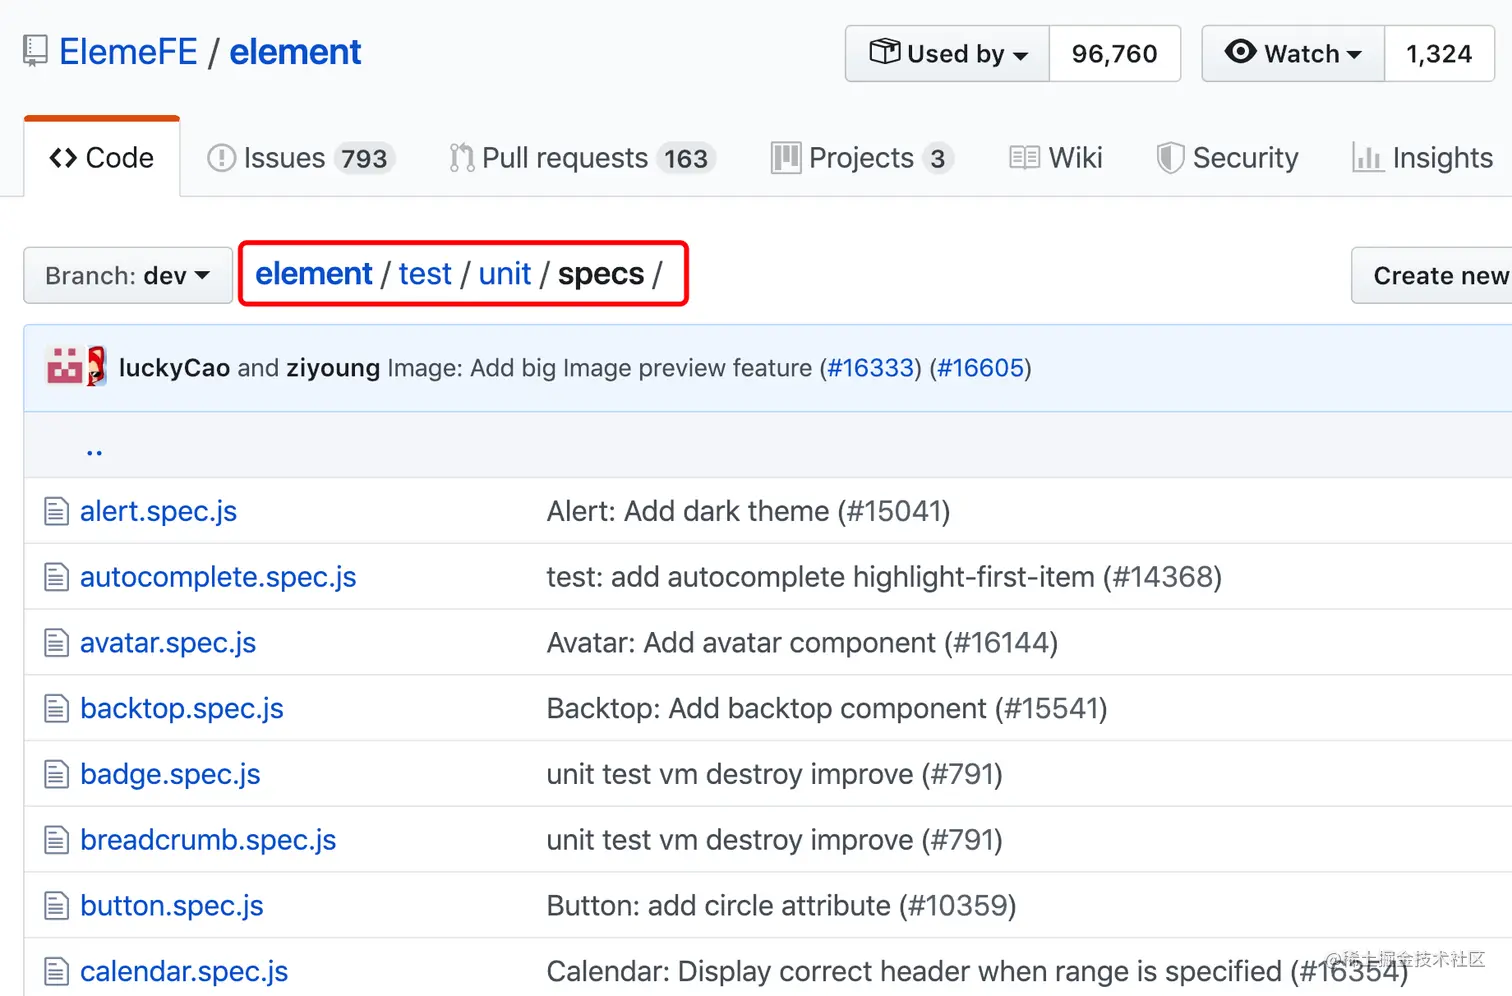1512x996 pixels.
Task: Click the file icon next to alert.spec.js
Action: click(56, 512)
